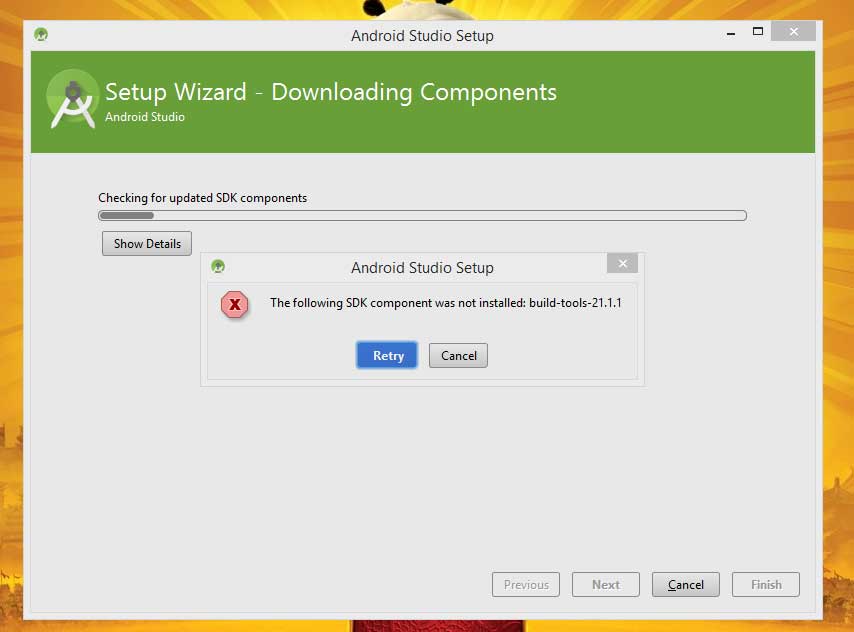
Task: Cancel the setup wizard
Action: click(x=686, y=585)
